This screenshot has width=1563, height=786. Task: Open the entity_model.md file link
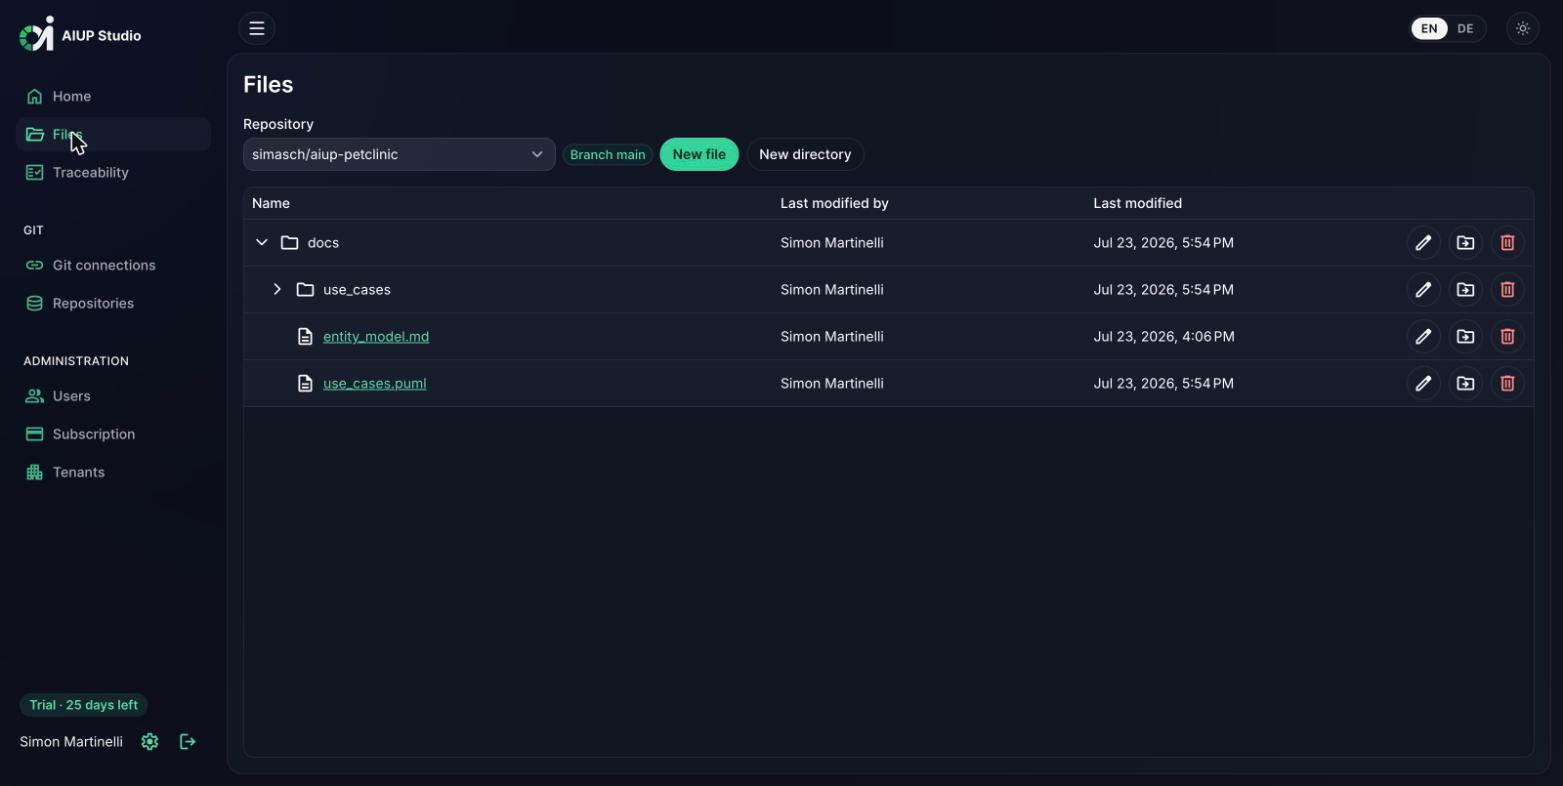coord(376,337)
